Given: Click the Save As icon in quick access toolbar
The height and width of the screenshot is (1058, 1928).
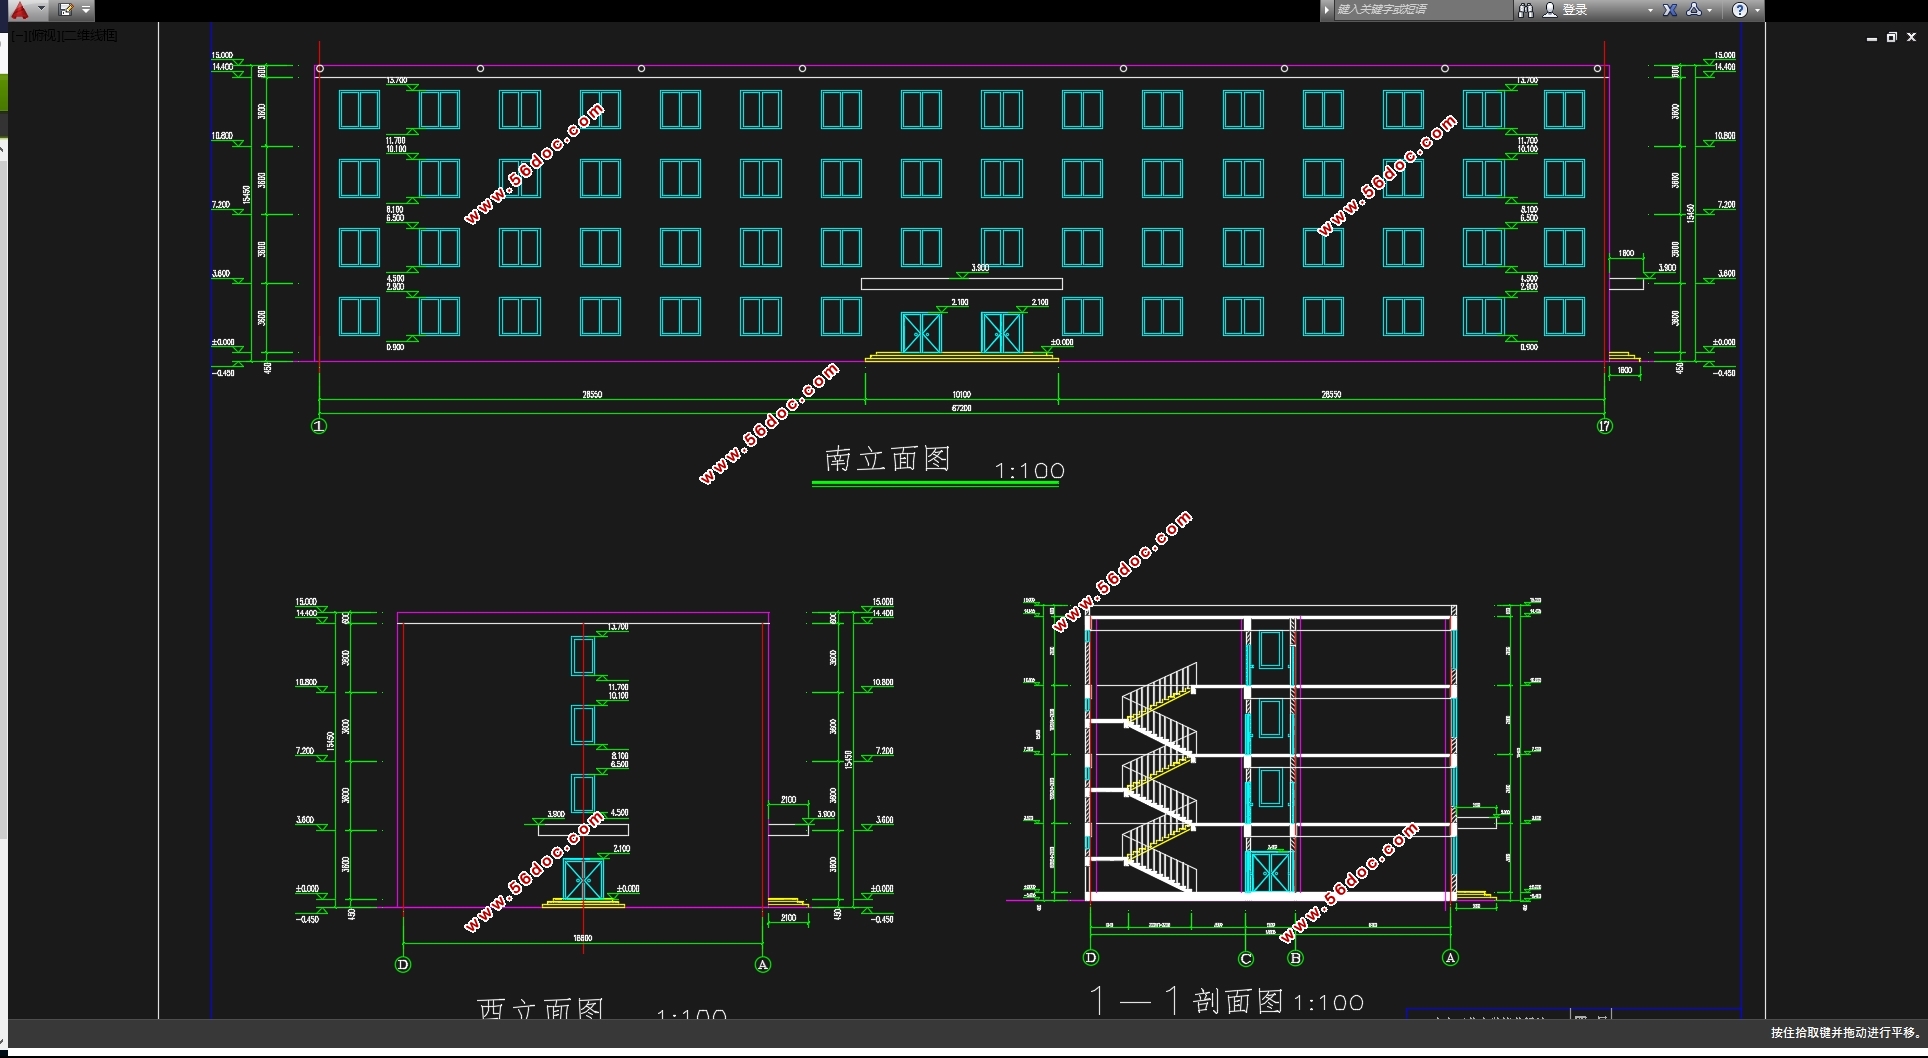Looking at the screenshot, I should 65,10.
